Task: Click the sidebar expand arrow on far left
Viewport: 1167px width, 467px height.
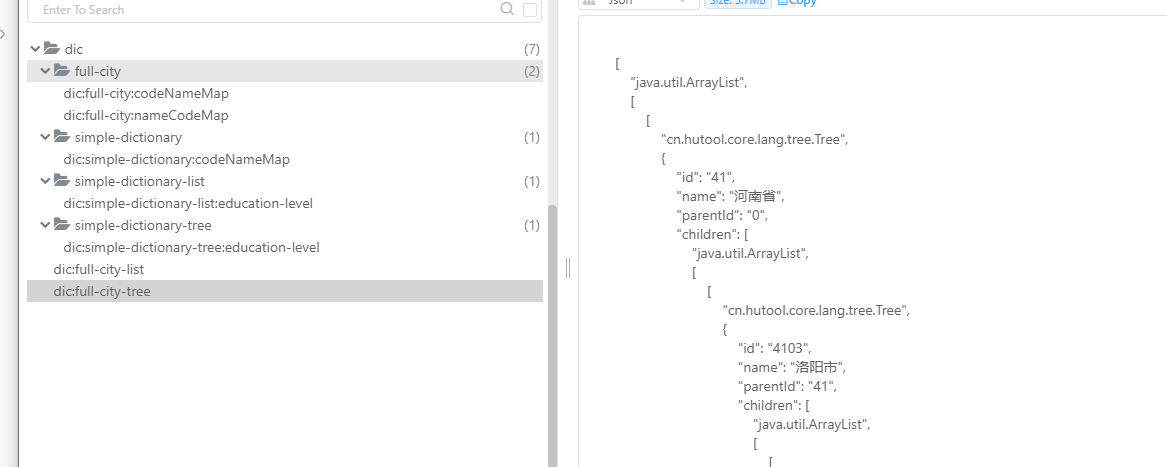Action: (x=3, y=34)
